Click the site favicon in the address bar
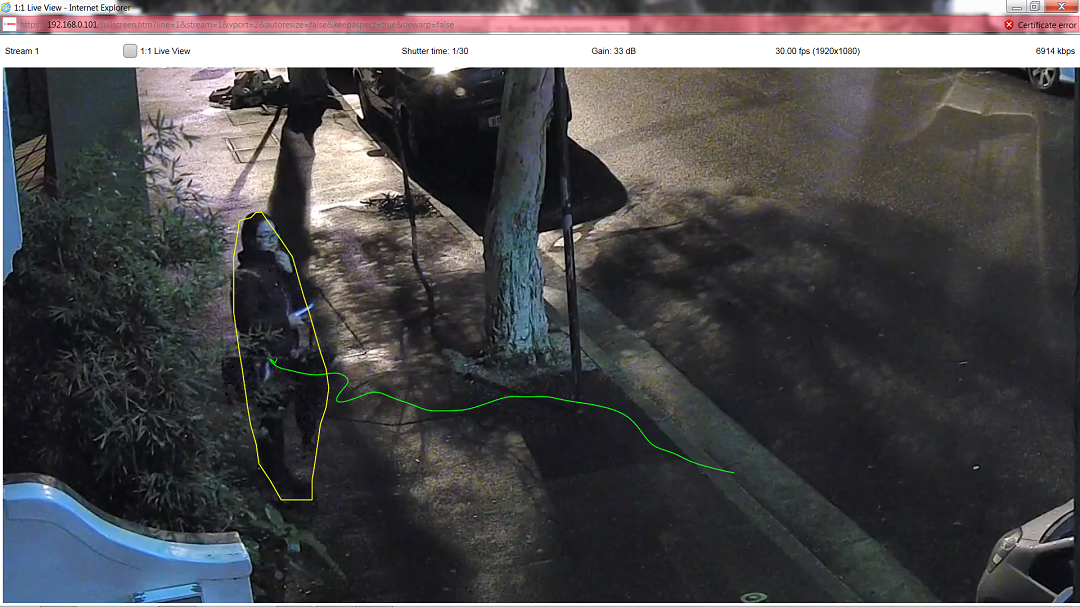 tap(10, 24)
